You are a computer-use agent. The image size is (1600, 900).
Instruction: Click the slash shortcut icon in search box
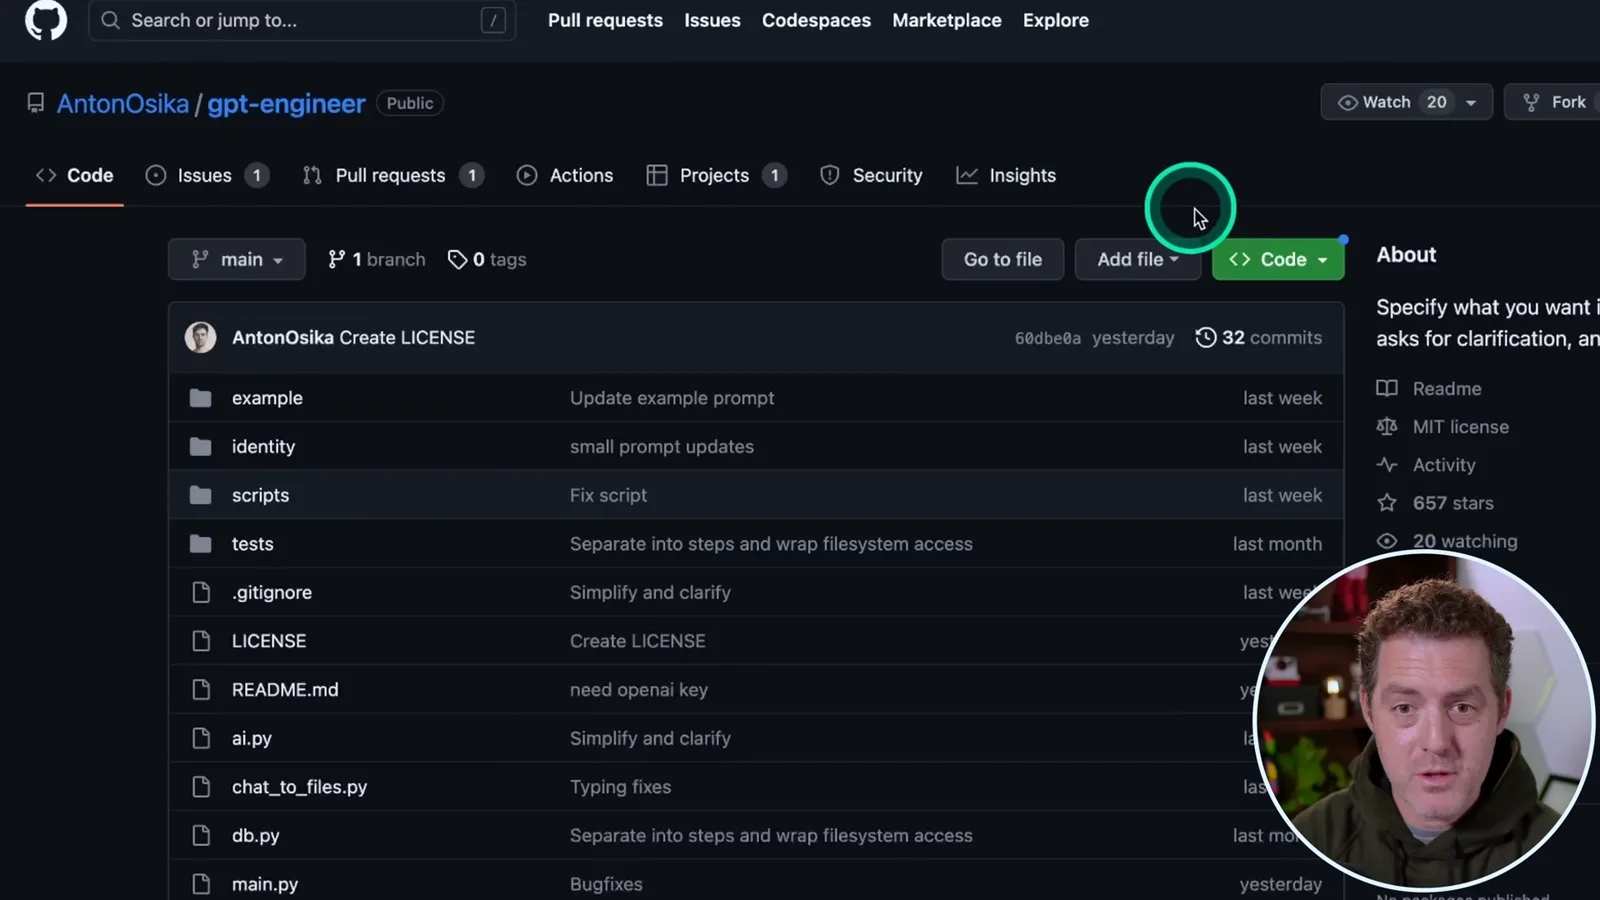[x=493, y=20]
